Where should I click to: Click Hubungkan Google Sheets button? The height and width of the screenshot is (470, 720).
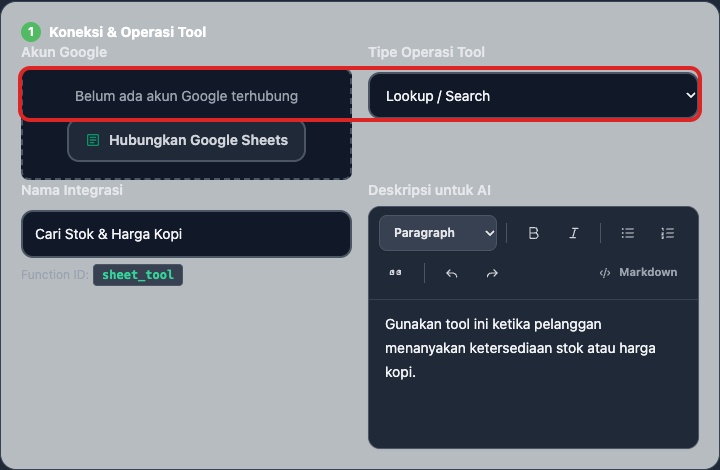[x=186, y=140]
